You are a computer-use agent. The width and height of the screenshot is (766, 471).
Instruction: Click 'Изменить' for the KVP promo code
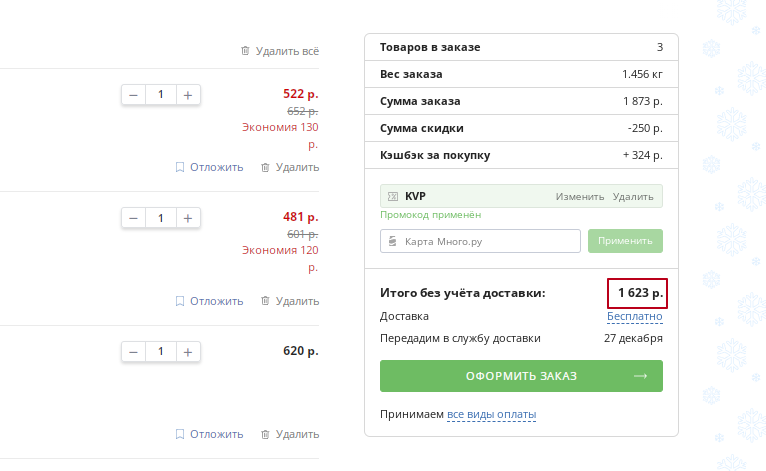pos(580,196)
